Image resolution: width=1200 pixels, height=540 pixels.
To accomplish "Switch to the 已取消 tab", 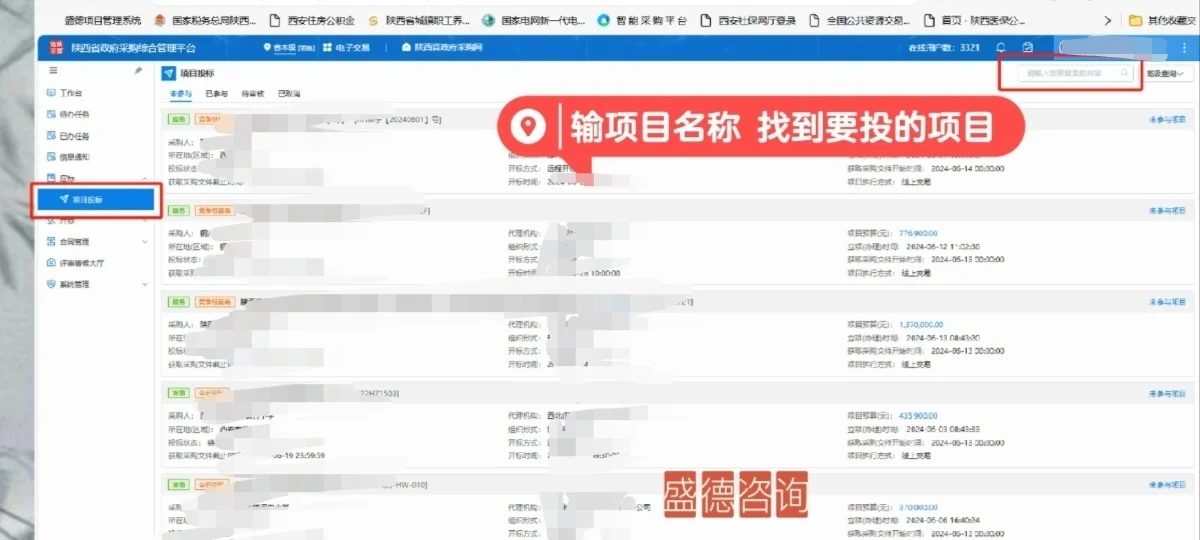I will (x=288, y=93).
